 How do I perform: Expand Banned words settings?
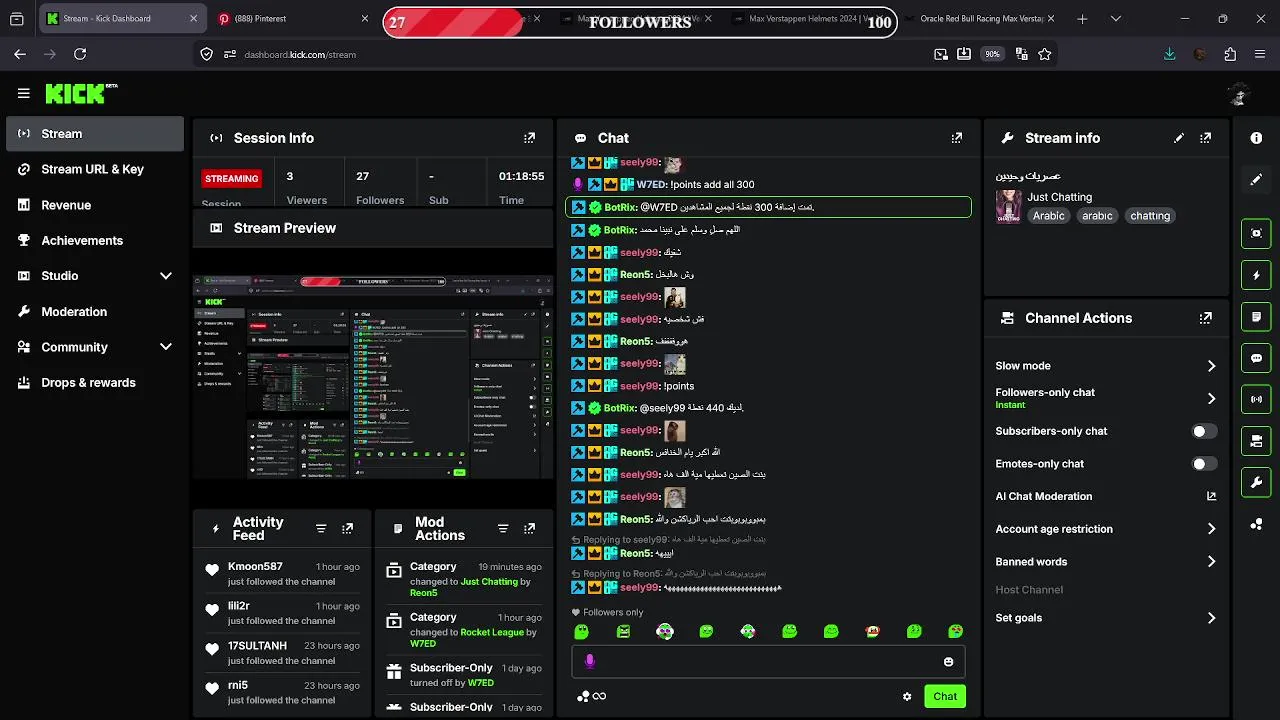tap(1211, 562)
